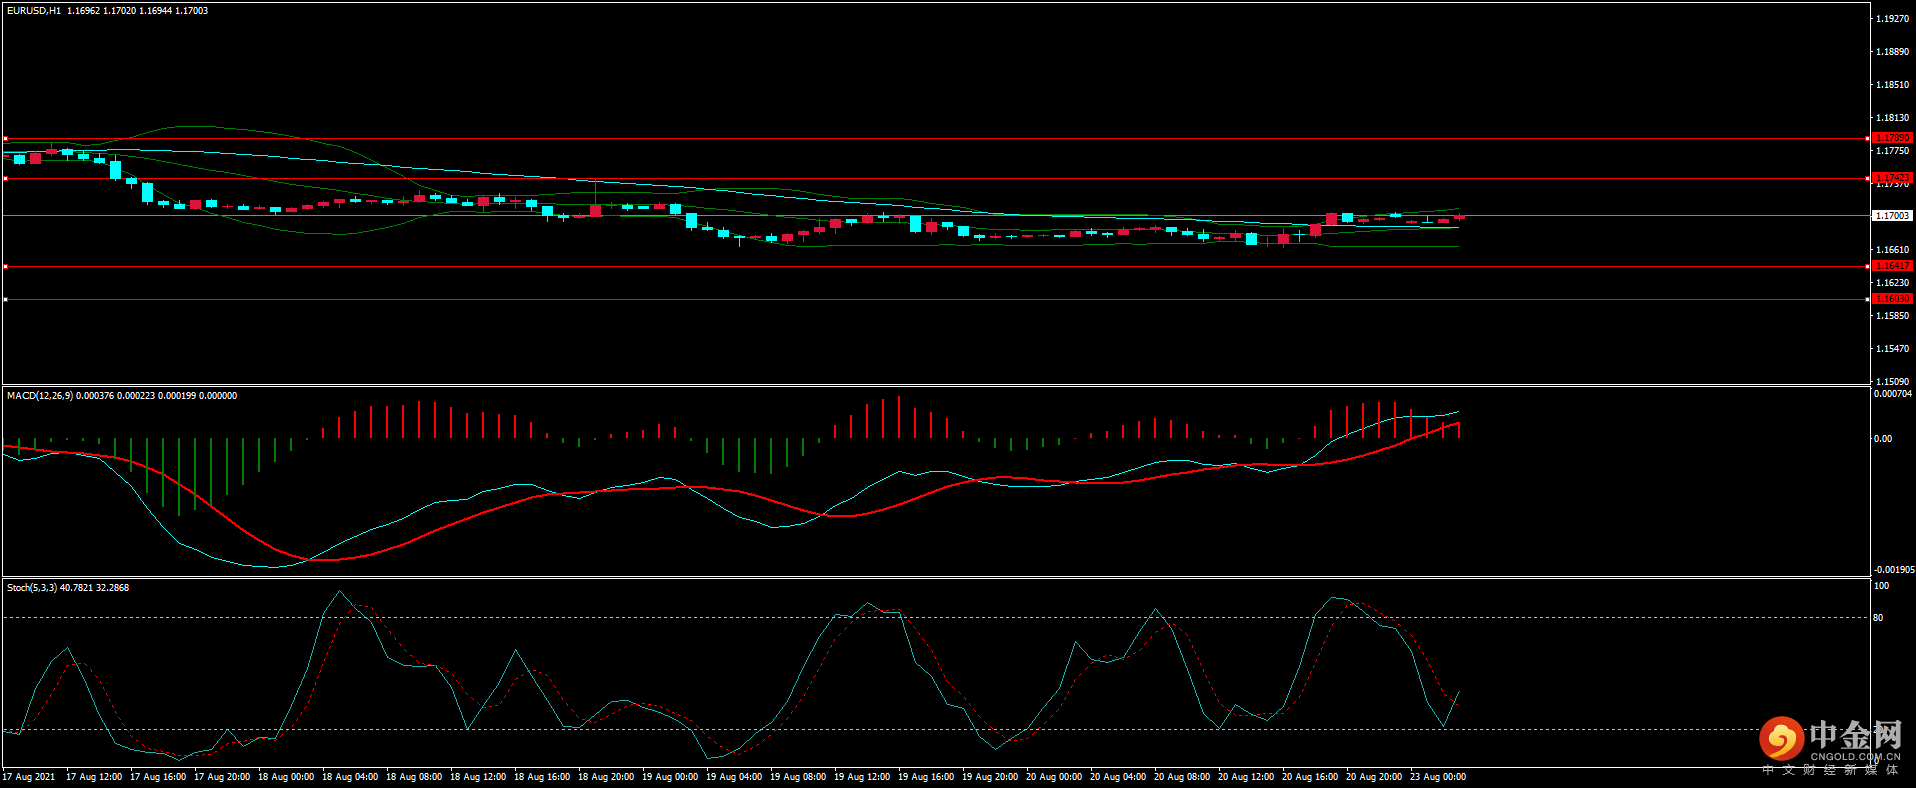Click the red 1.16417 price tag
Screen dimensions: 1916x788
pyautogui.click(x=1891, y=266)
